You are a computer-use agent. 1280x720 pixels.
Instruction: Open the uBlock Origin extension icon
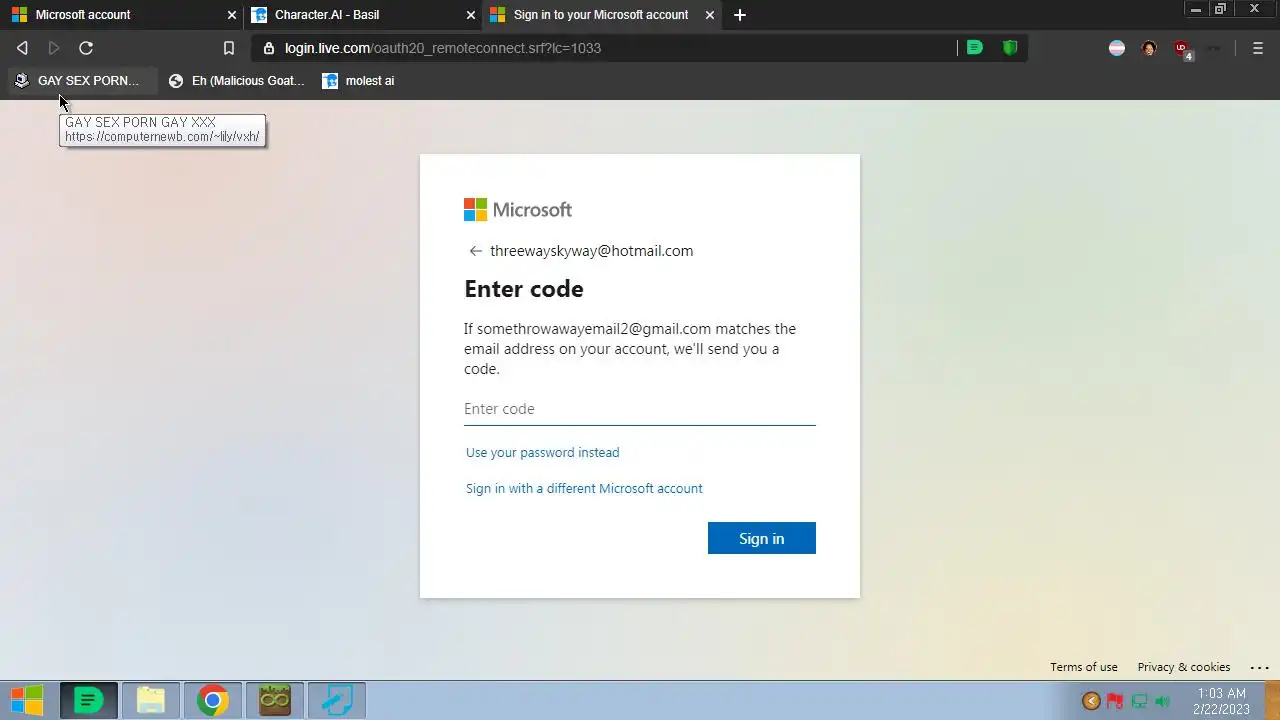coord(1183,50)
